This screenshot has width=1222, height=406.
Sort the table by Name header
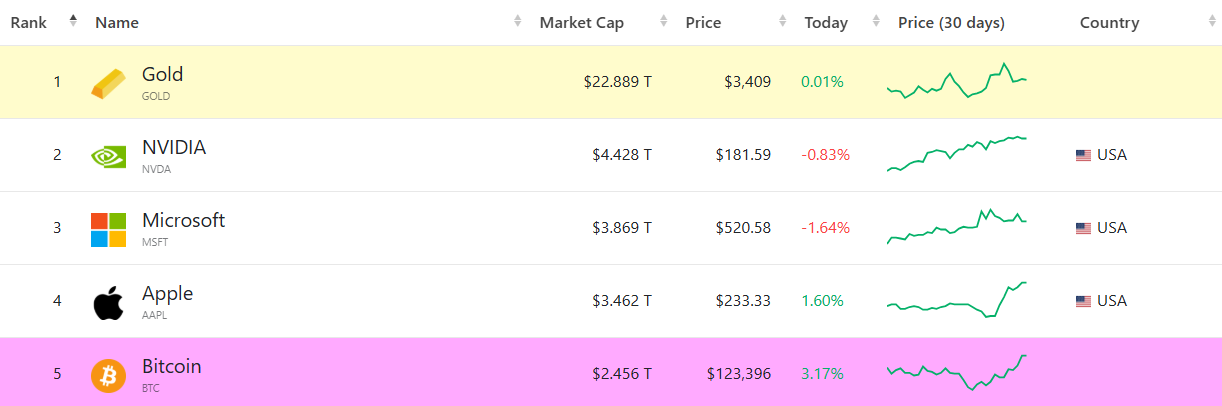click(117, 23)
